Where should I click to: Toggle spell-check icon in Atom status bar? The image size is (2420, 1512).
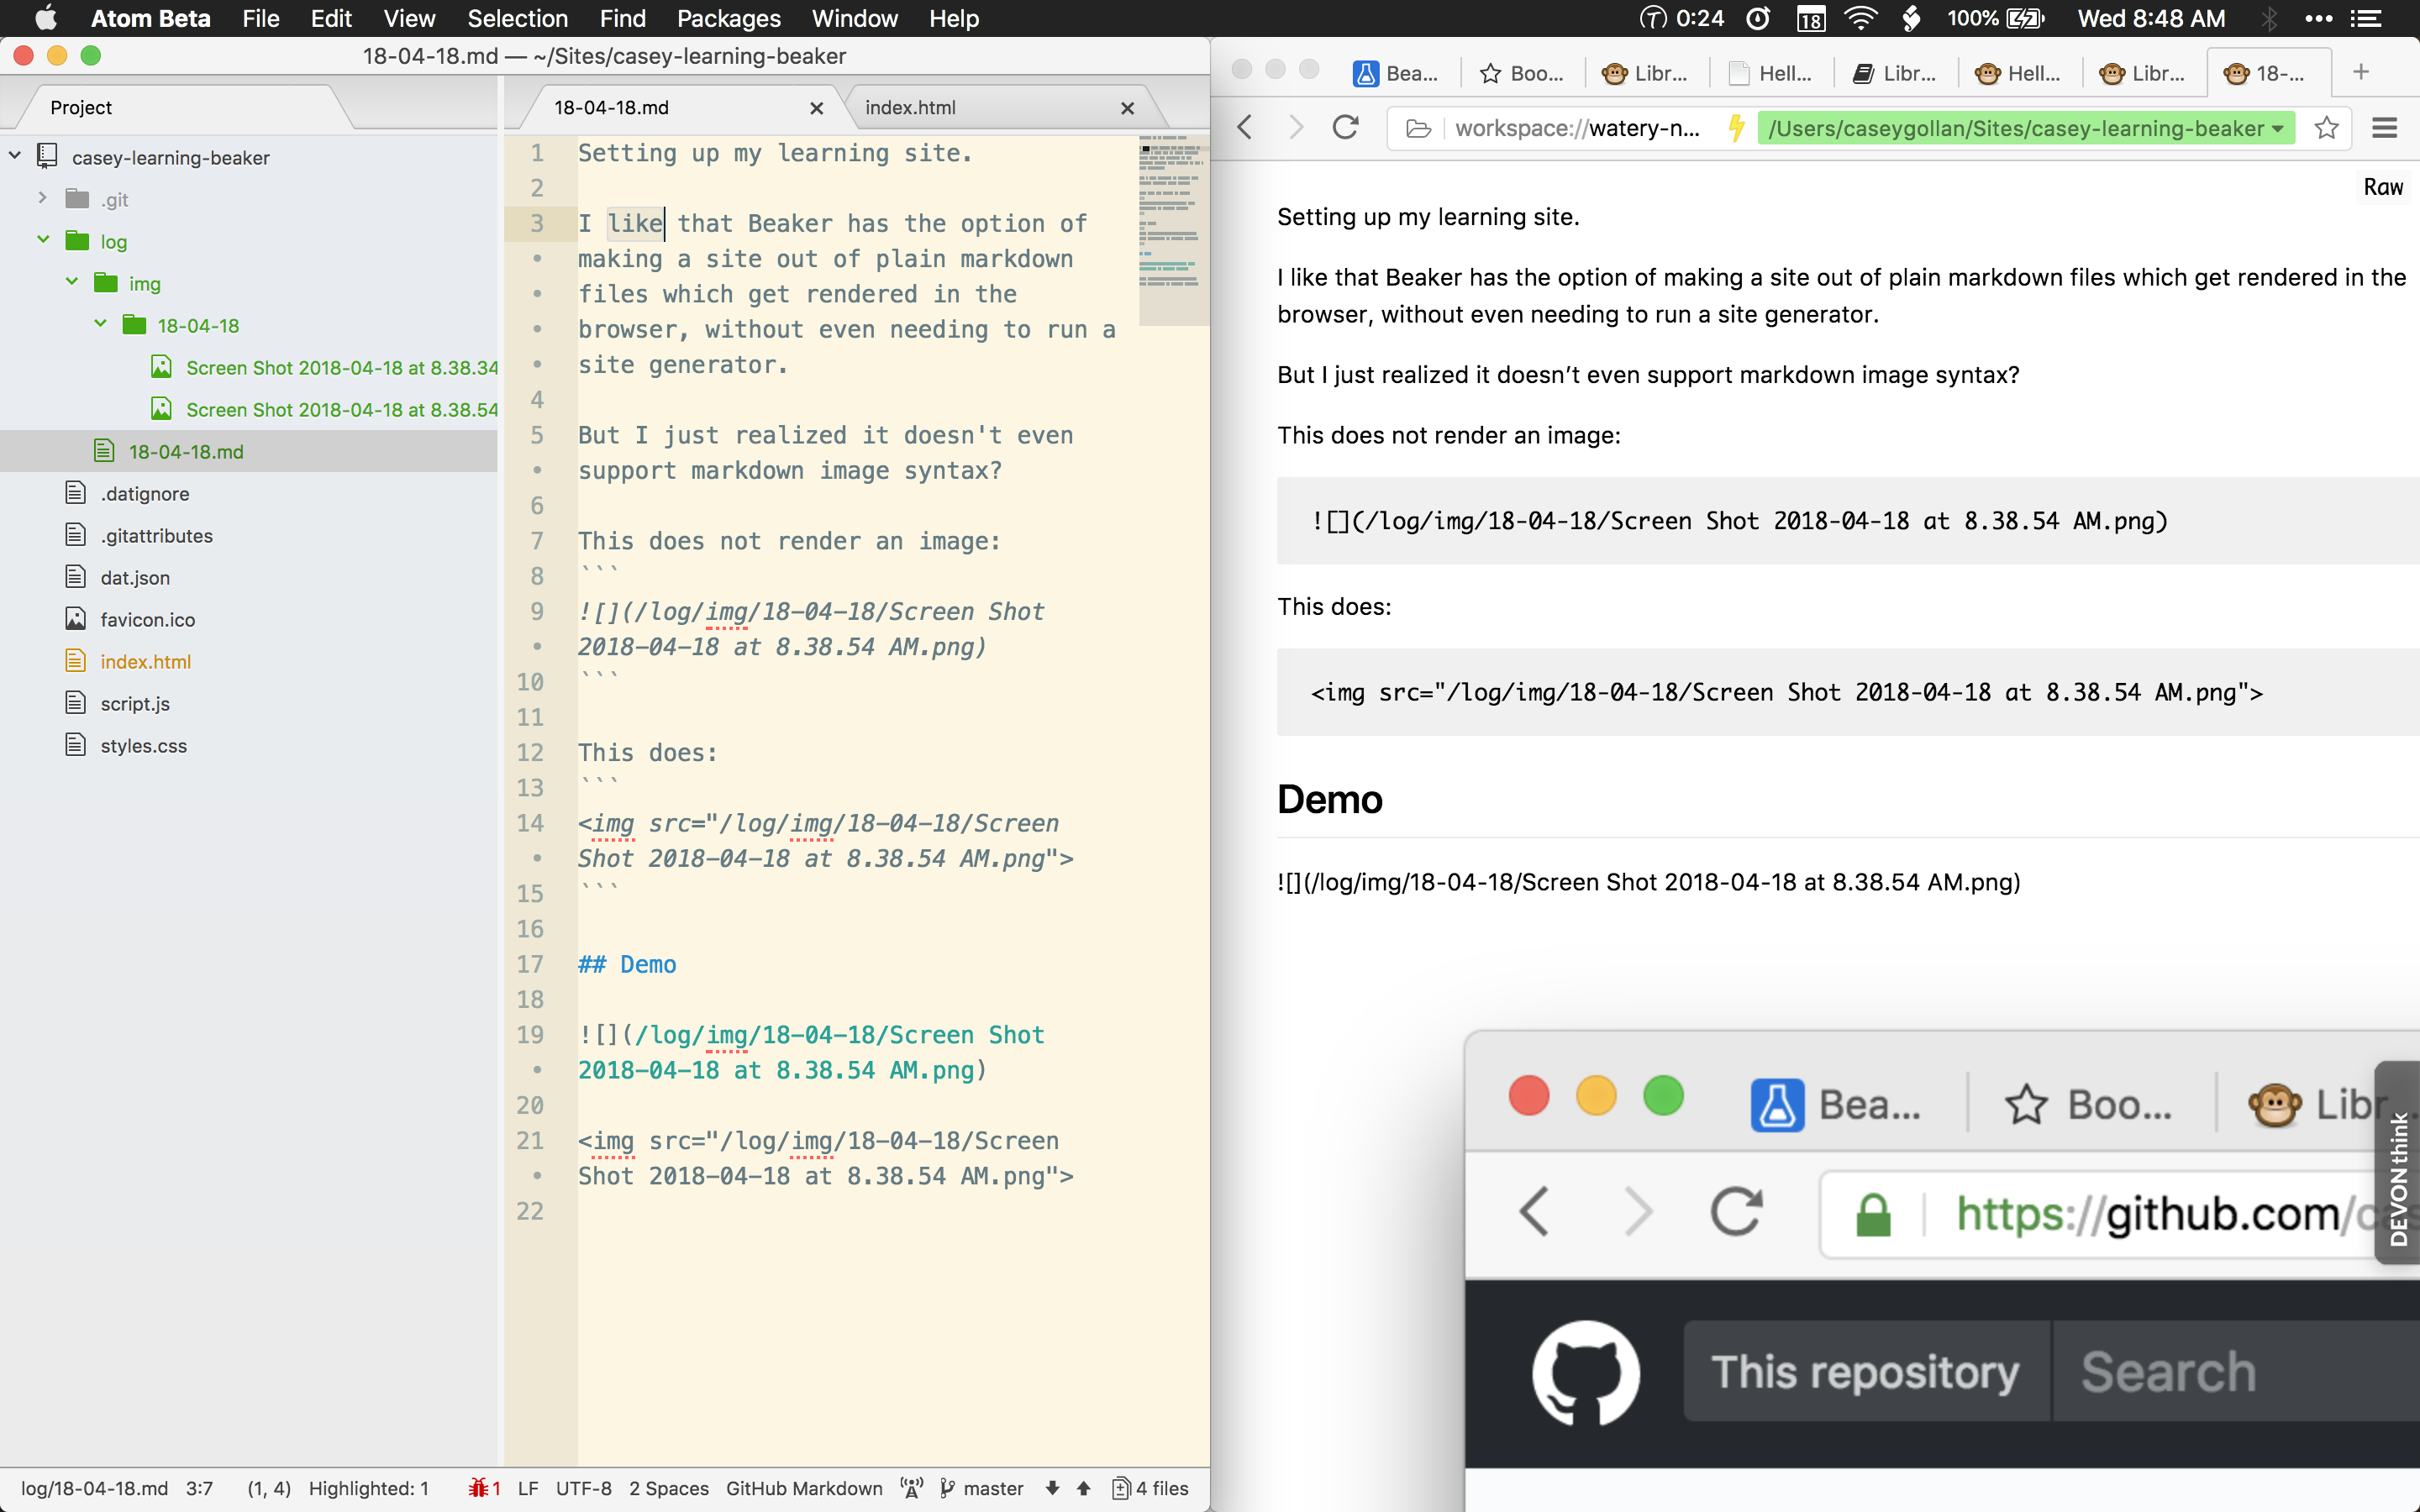click(910, 1488)
